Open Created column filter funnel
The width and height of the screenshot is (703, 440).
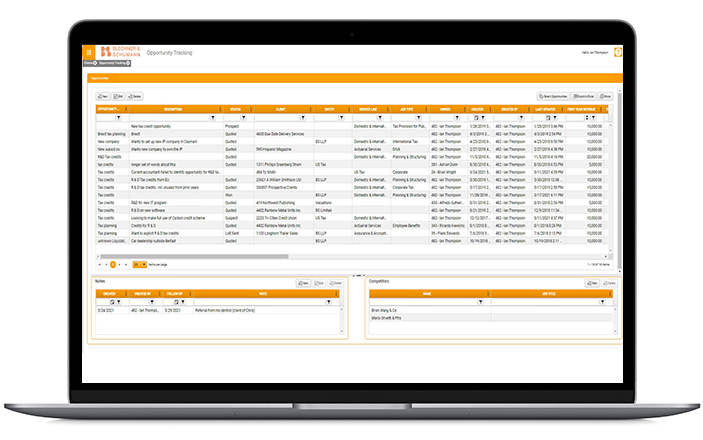pyautogui.click(x=483, y=118)
